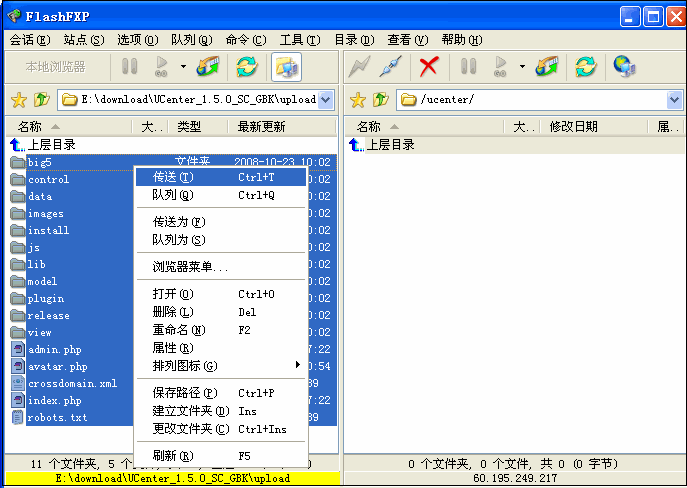The width and height of the screenshot is (687, 488).
Task: Click the globe switch-to-remote browser icon
Action: click(624, 67)
